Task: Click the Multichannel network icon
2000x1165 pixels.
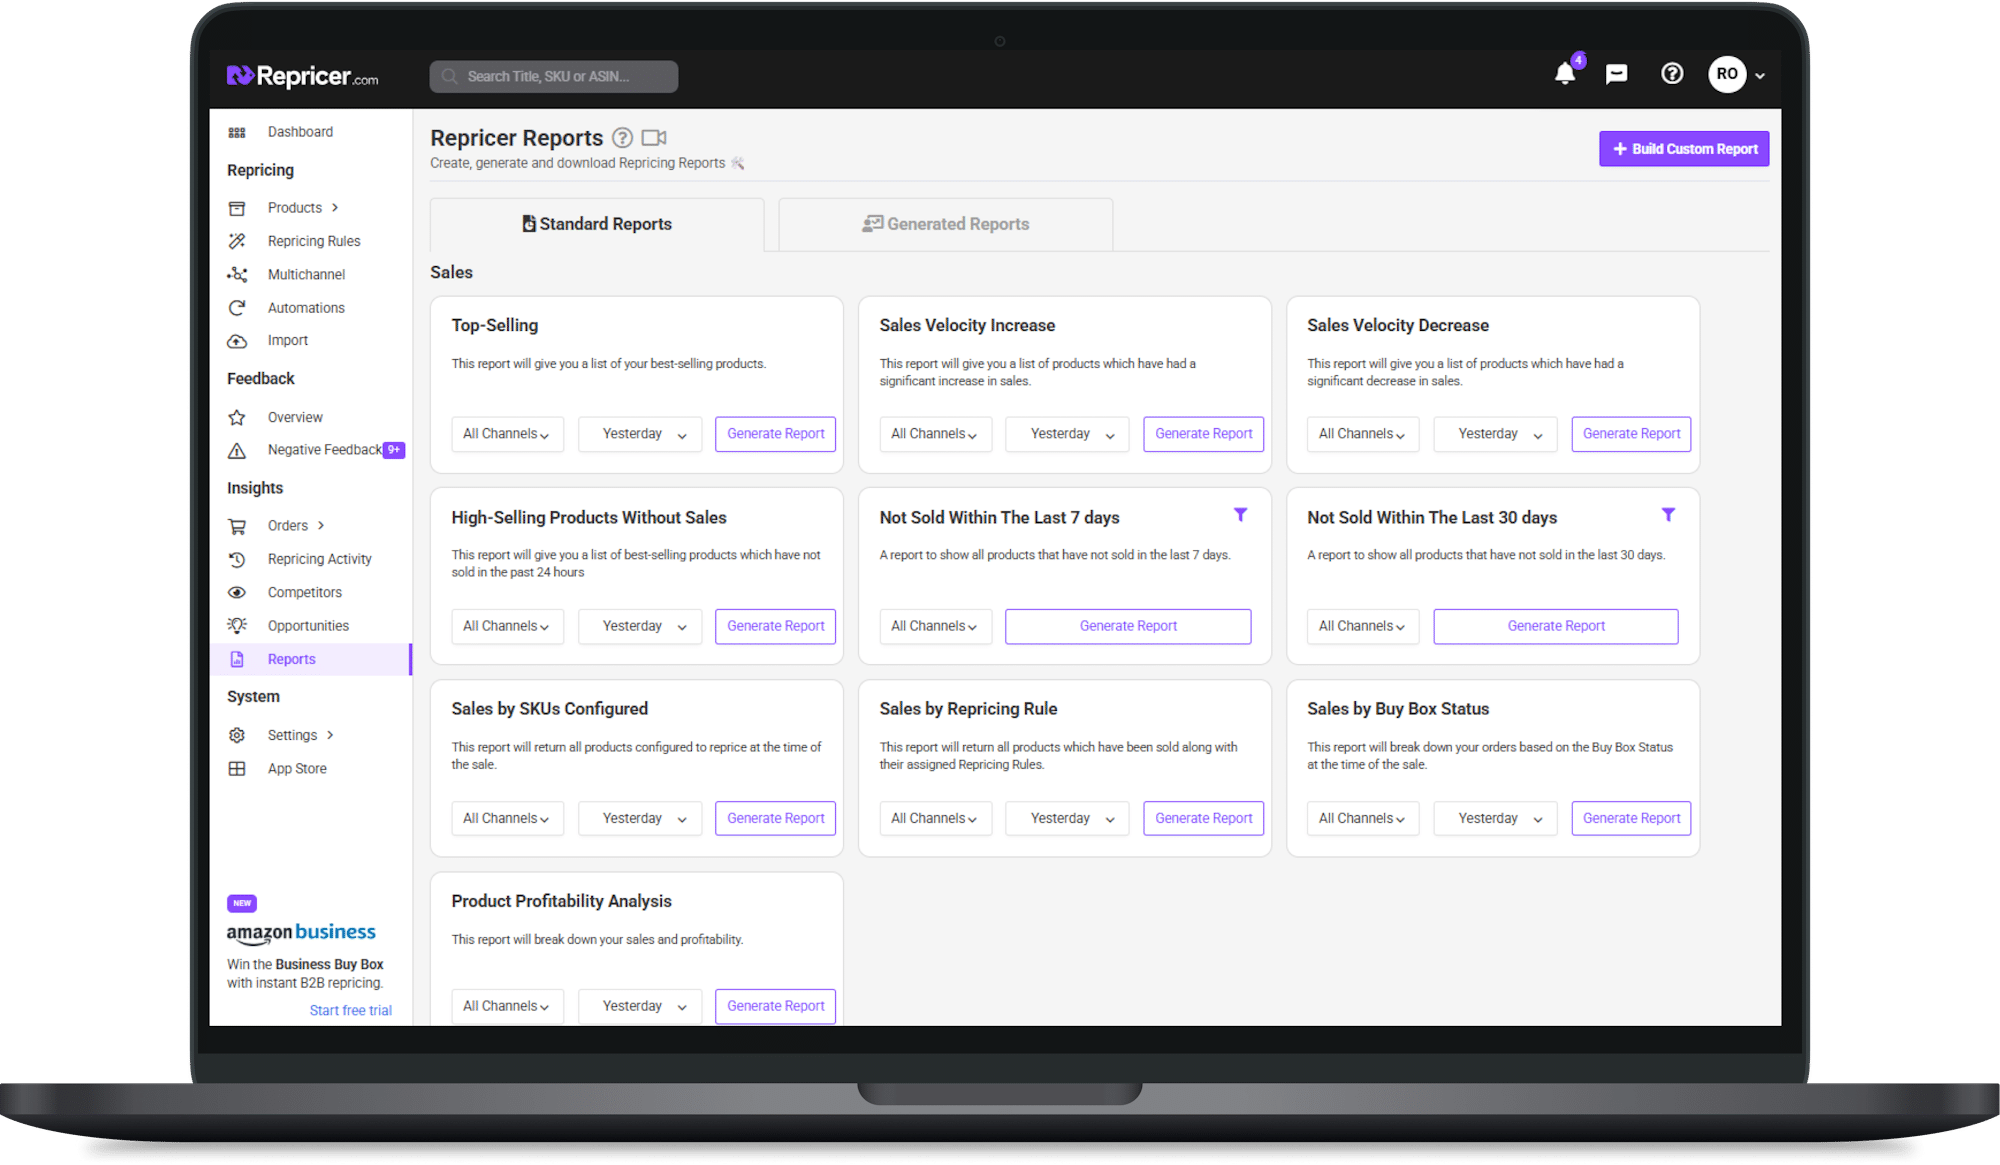Action: (x=237, y=274)
